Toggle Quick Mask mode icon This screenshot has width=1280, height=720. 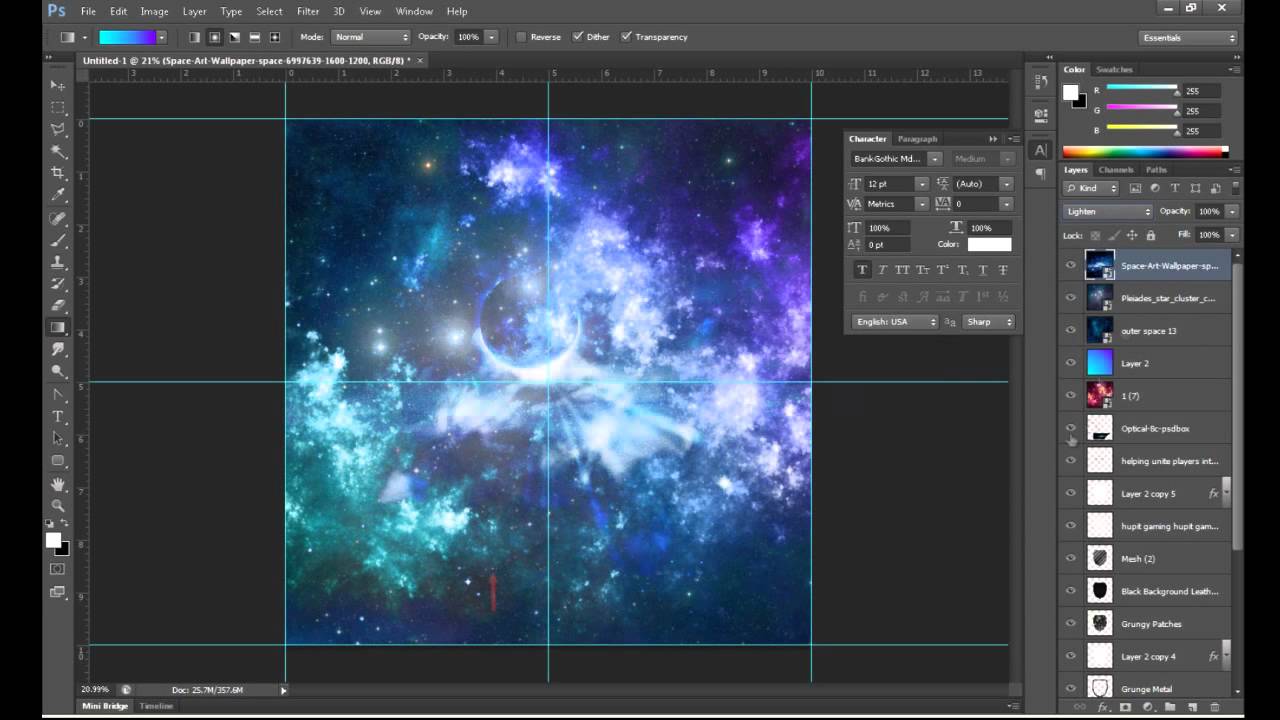tap(58, 569)
